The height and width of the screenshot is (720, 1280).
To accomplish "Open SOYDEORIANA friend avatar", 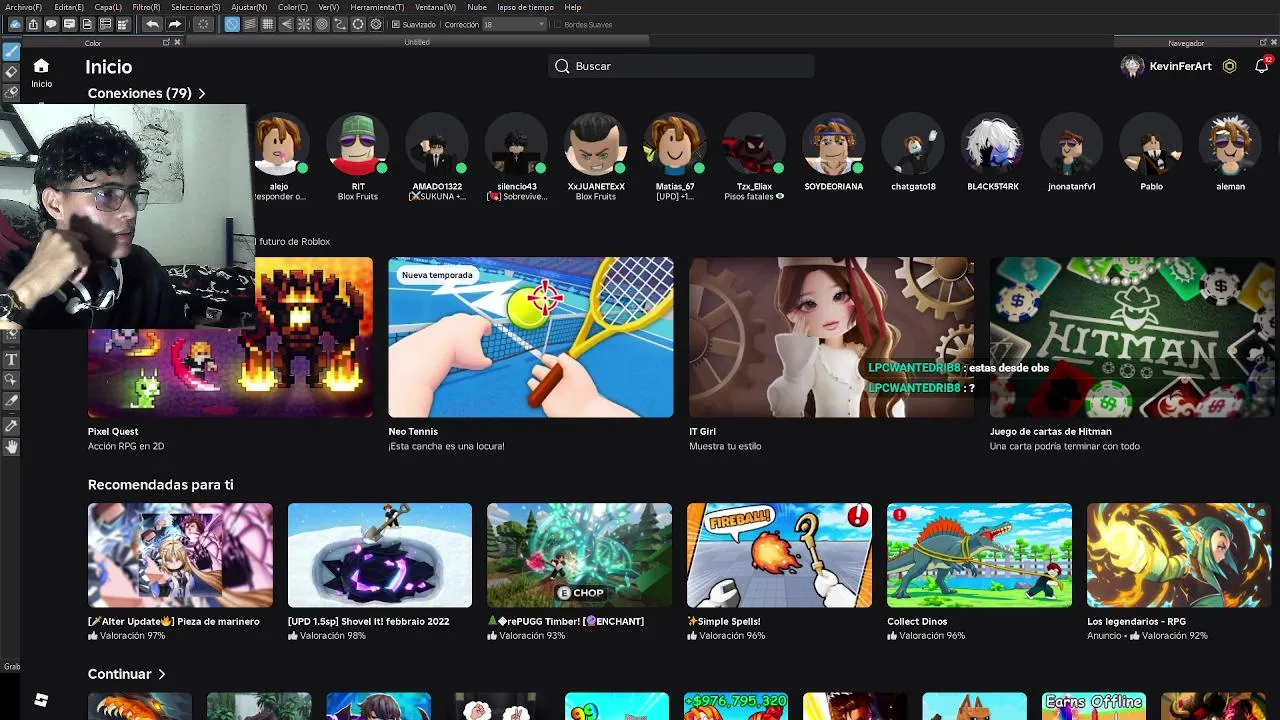I will tap(833, 146).
